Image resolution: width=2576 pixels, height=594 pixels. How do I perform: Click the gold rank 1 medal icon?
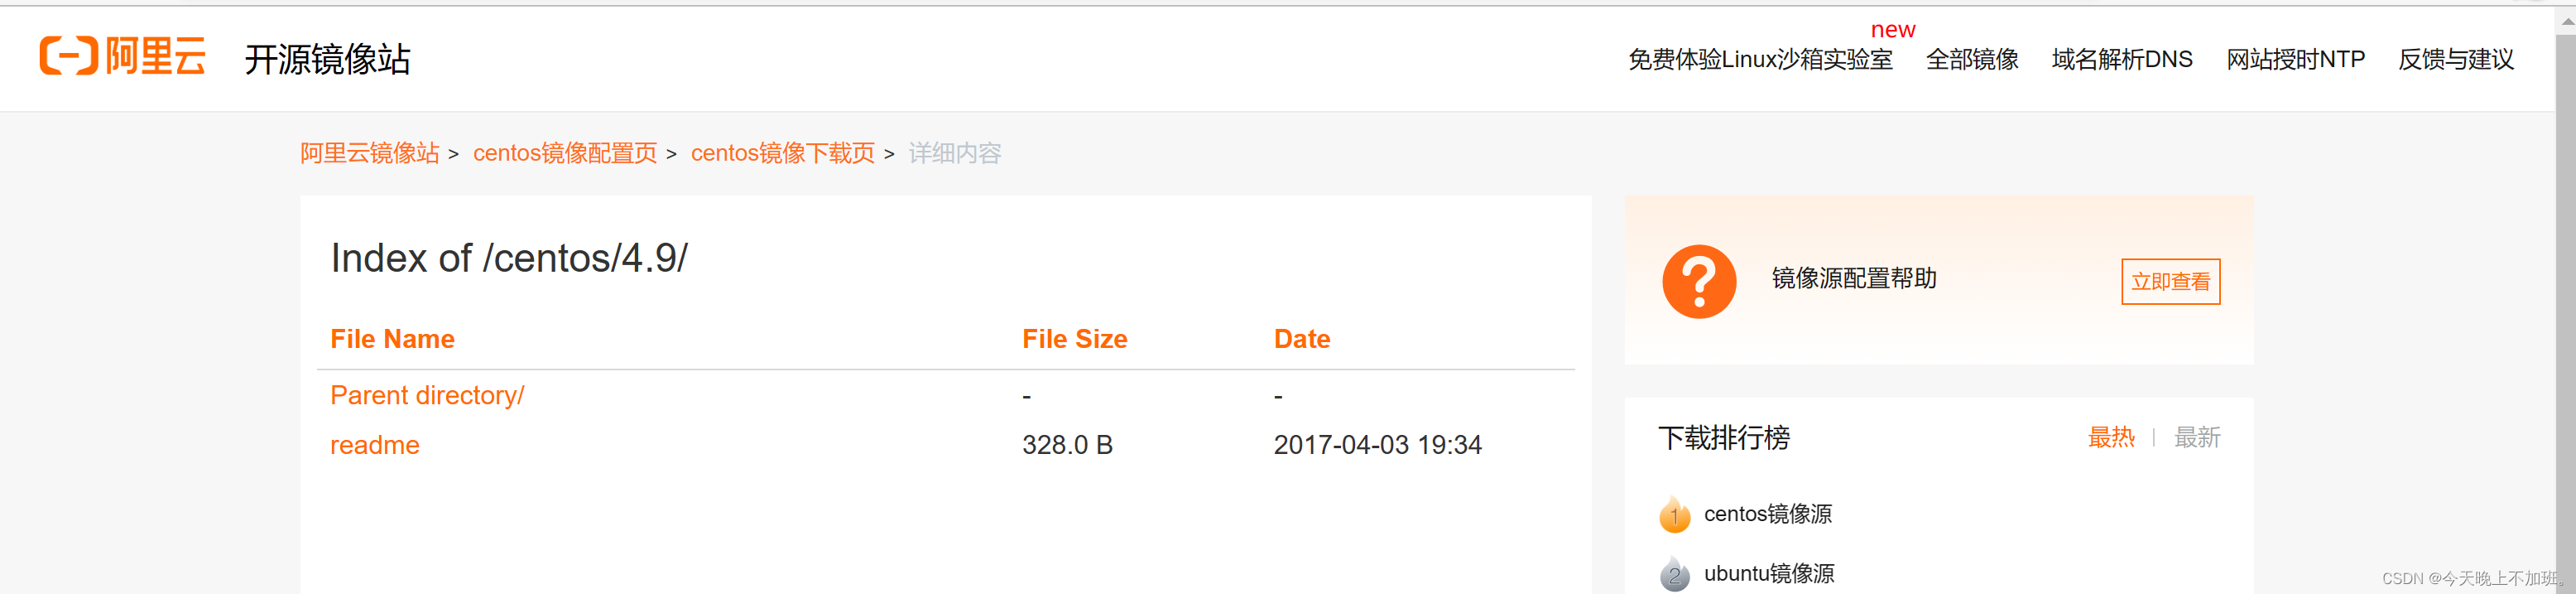click(1674, 515)
